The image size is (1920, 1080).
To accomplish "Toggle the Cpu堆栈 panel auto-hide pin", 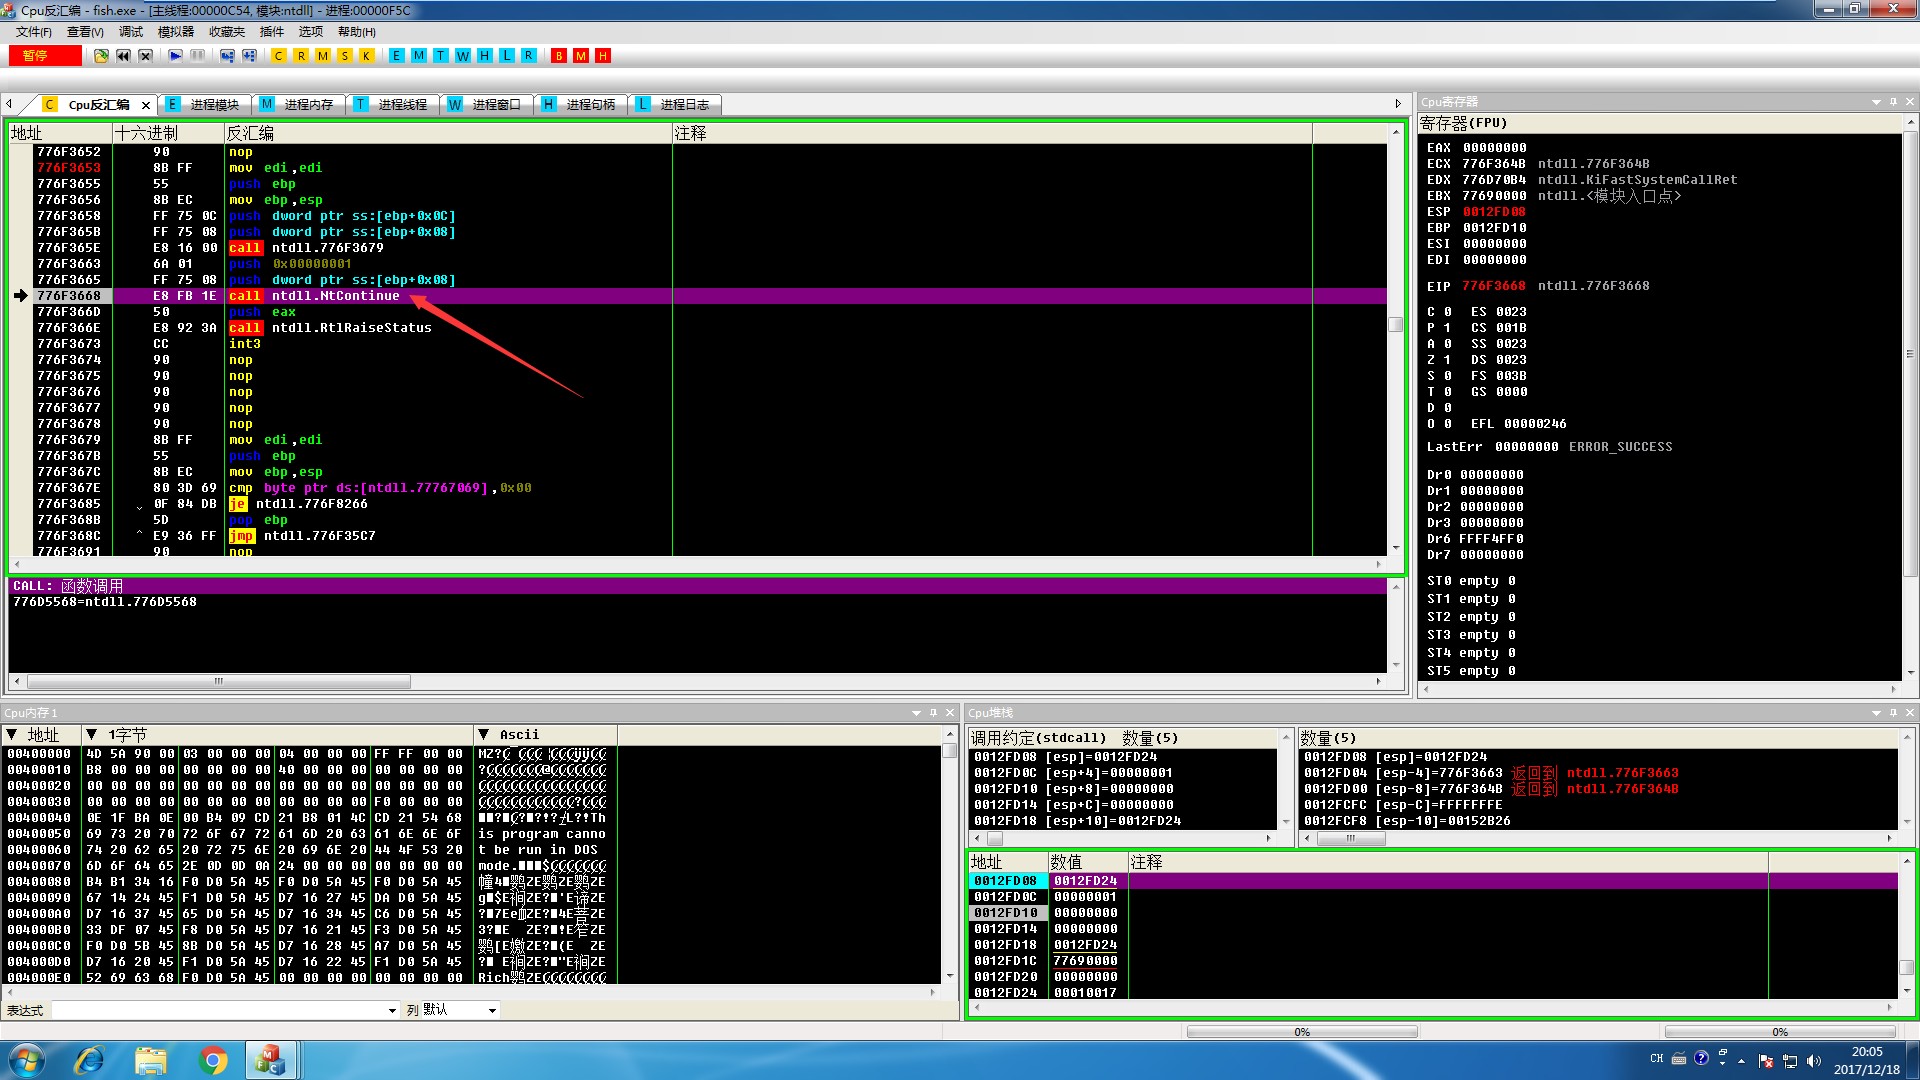I will pos(1893,713).
